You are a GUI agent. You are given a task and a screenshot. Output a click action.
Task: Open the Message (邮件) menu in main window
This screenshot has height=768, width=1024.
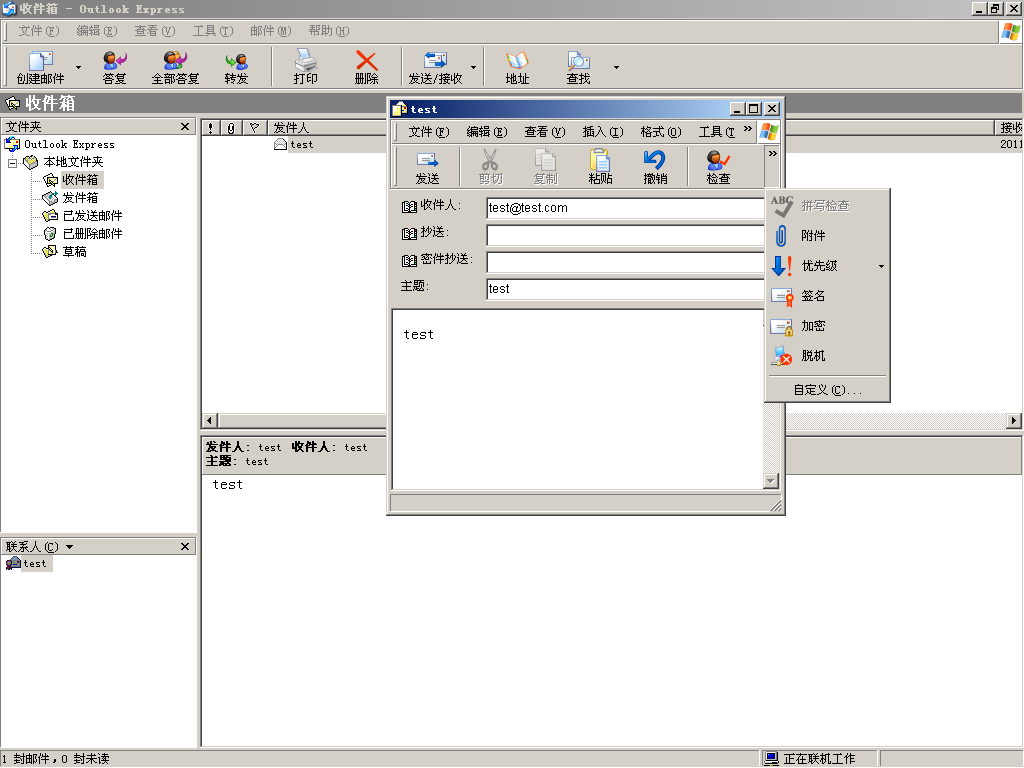tap(270, 31)
